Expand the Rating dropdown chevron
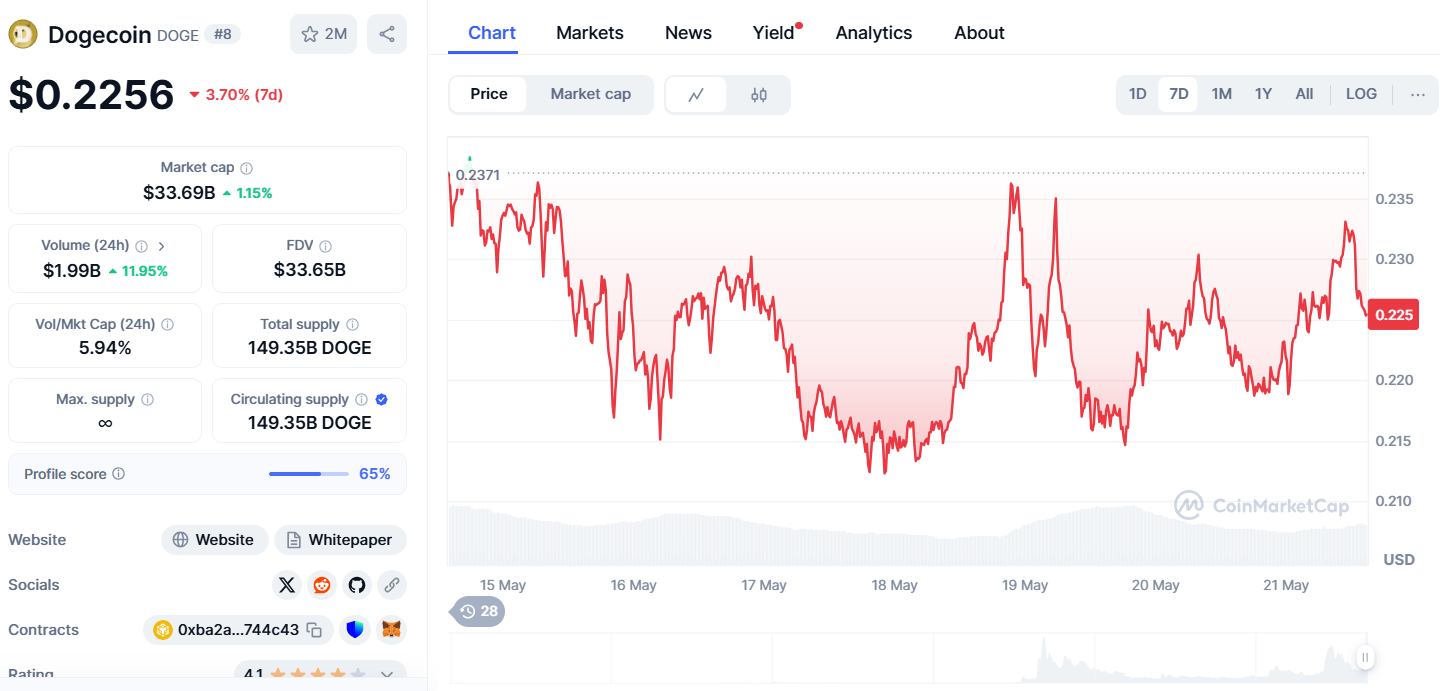The width and height of the screenshot is (1440, 691). click(x=387, y=675)
